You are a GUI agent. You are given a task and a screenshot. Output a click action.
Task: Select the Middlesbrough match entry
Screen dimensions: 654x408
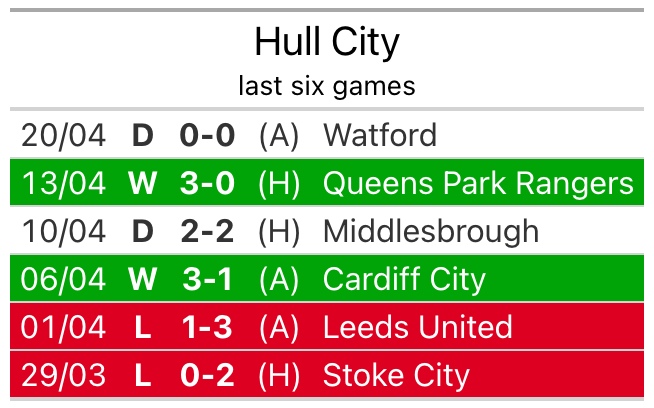coord(431,231)
